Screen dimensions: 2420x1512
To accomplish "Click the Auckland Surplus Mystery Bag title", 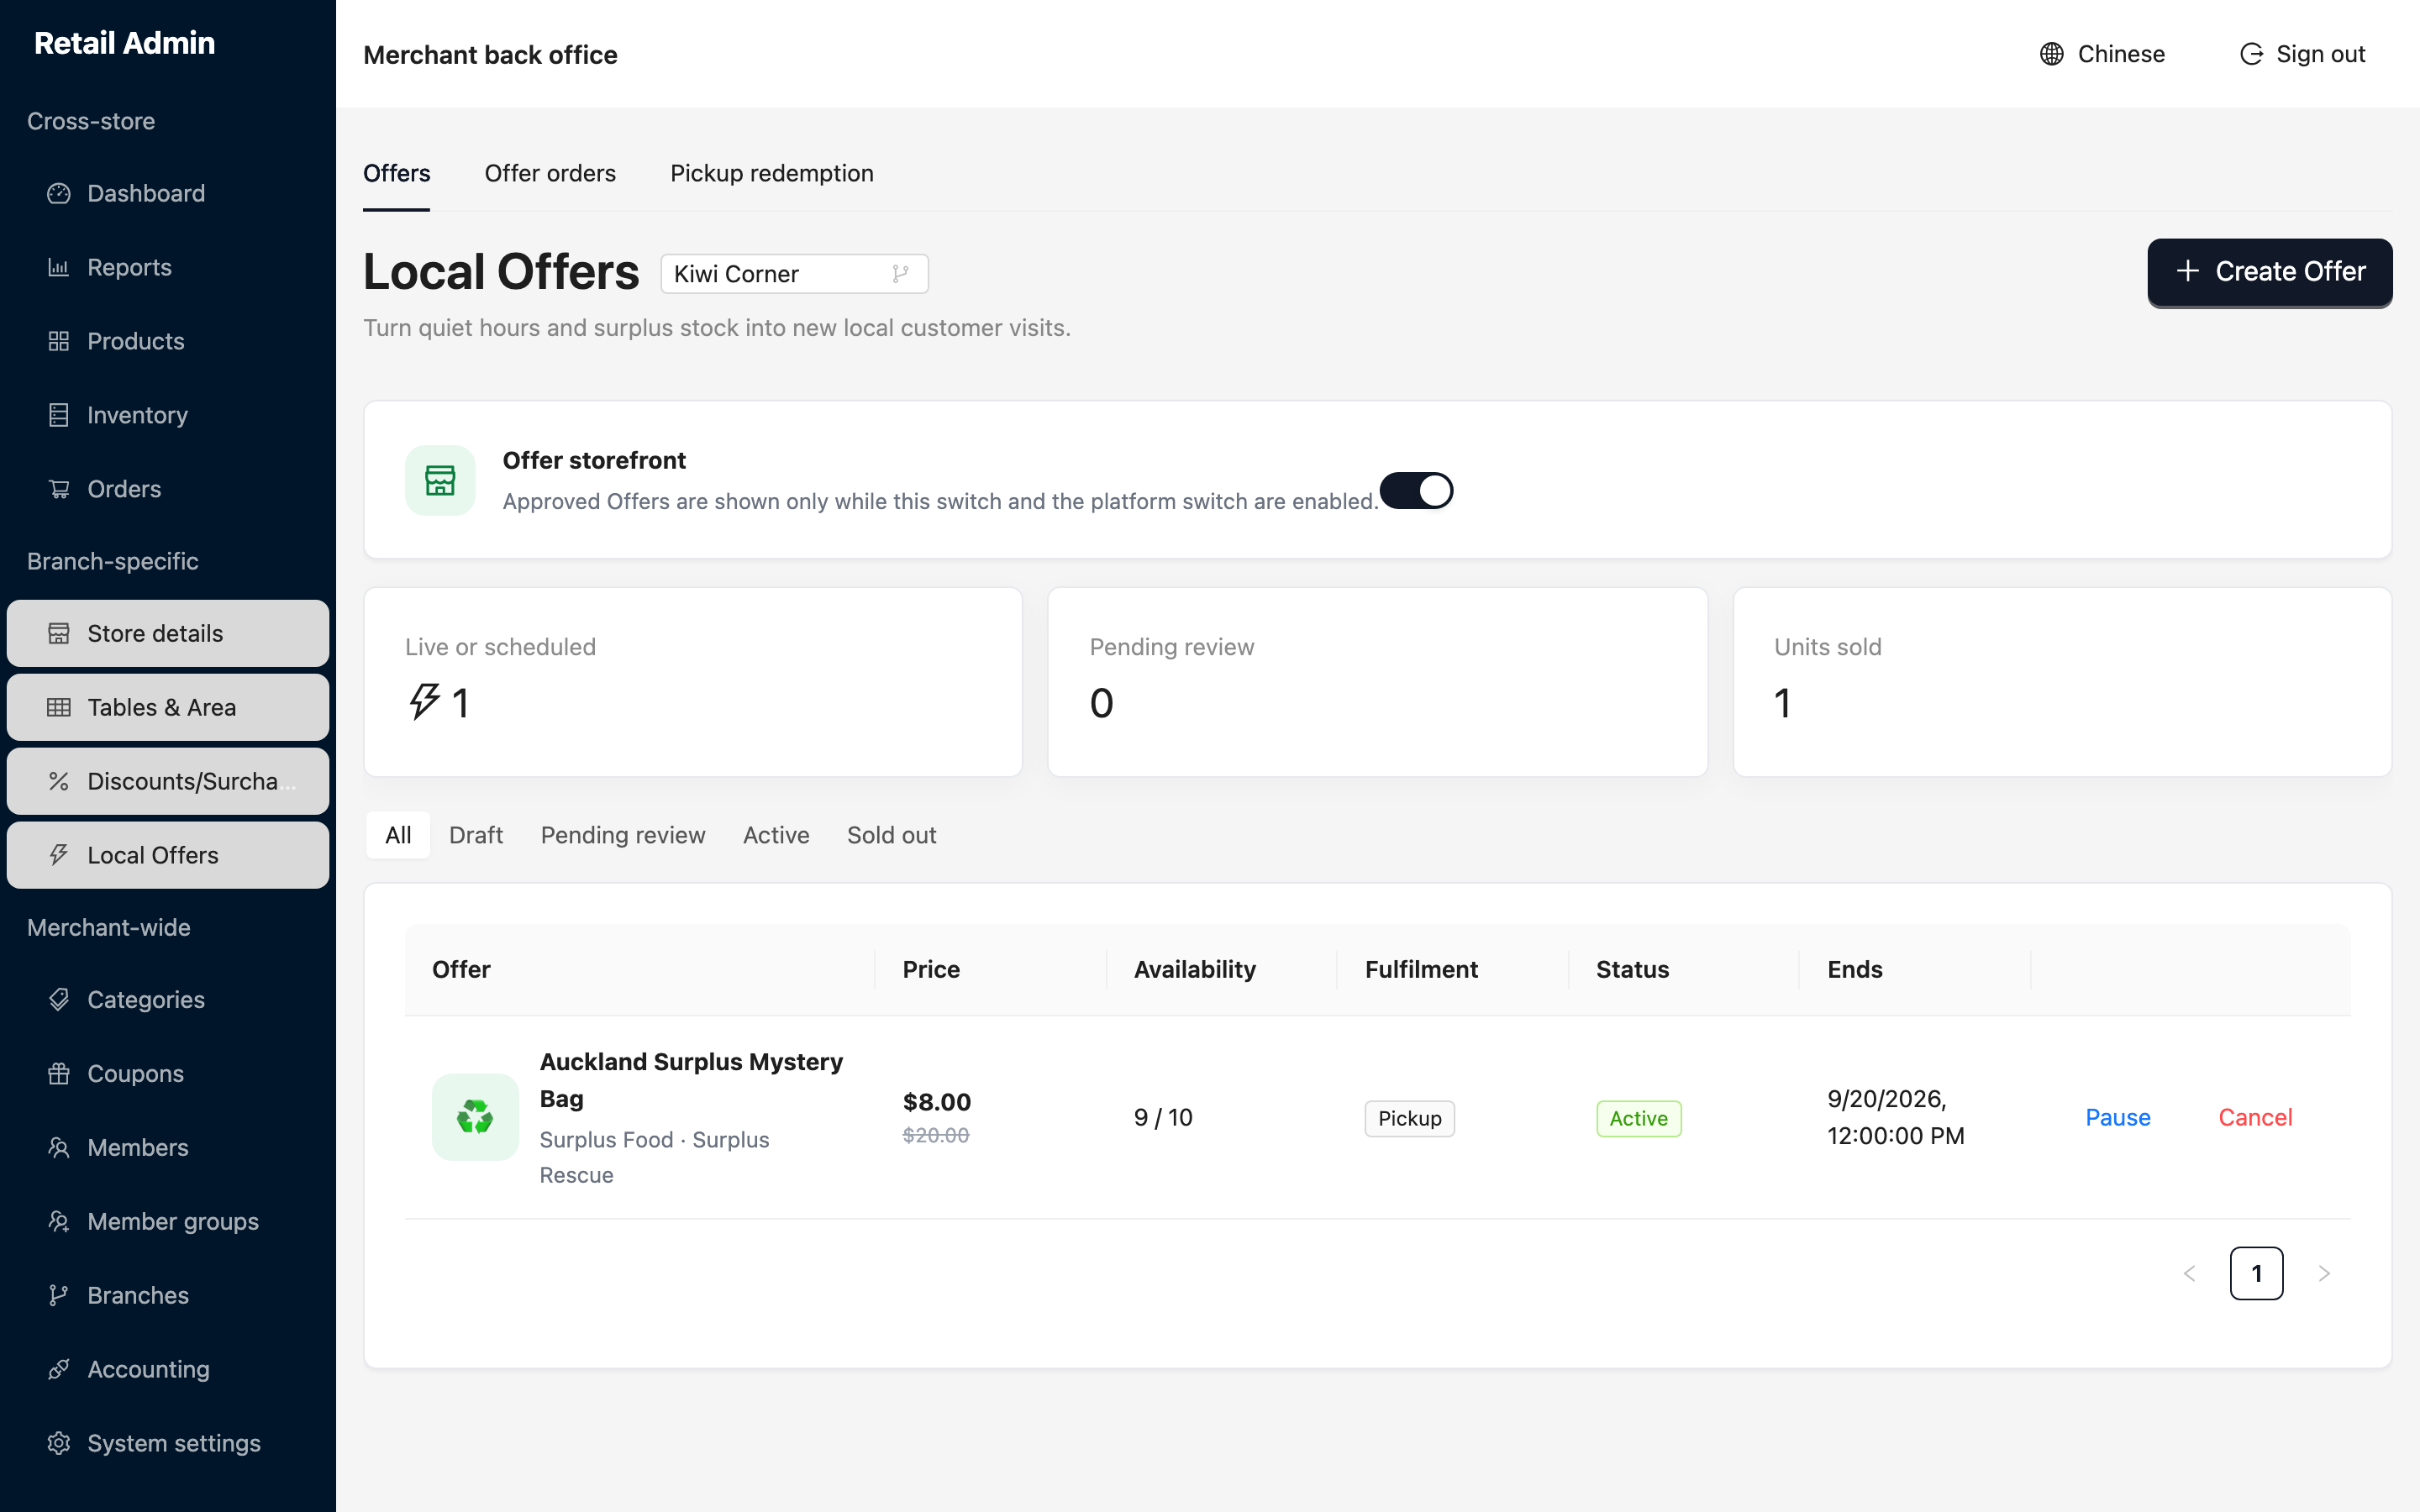I will (x=691, y=1080).
